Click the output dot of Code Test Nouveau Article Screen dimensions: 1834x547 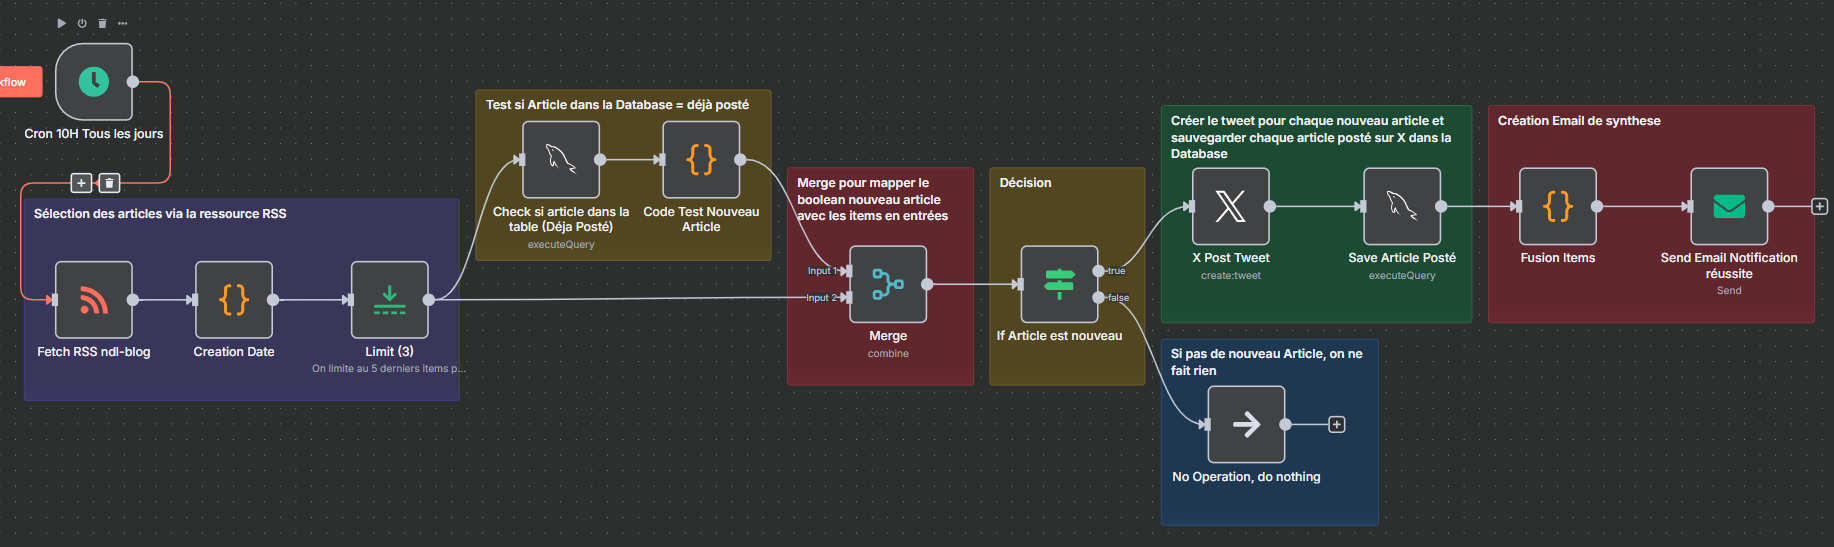tap(740, 159)
